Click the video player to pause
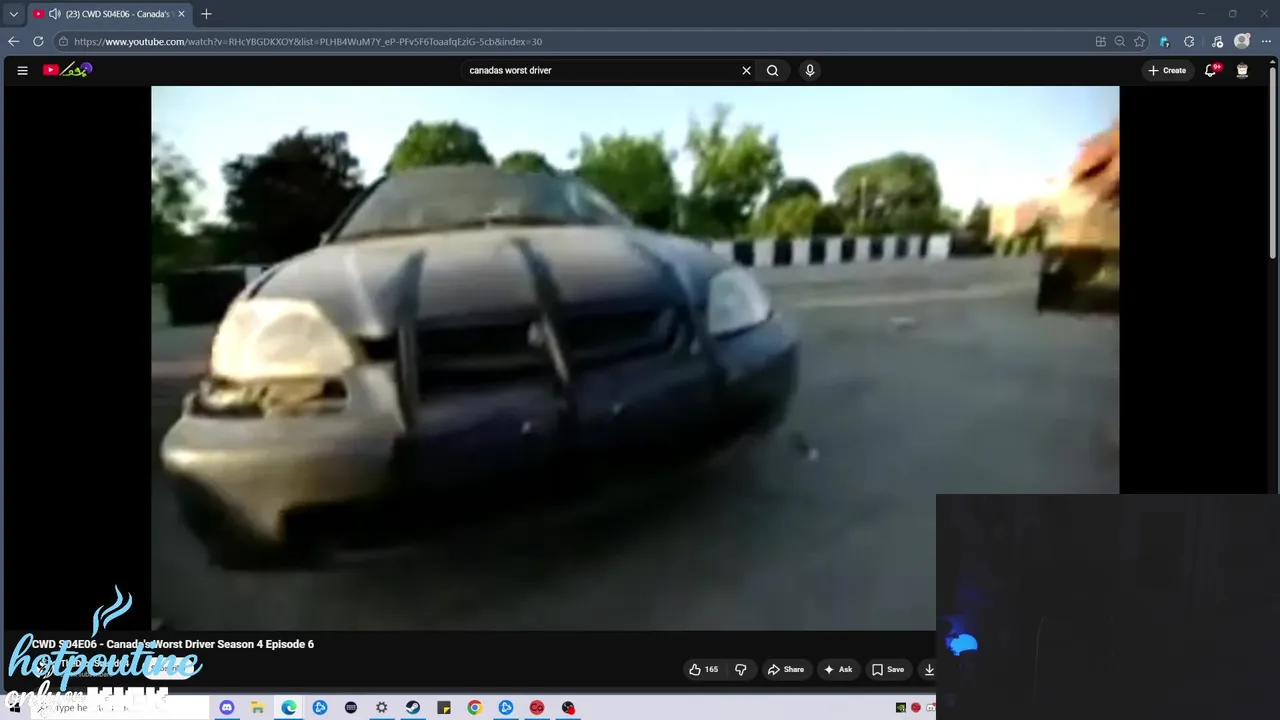1280x720 pixels. pyautogui.click(x=635, y=358)
